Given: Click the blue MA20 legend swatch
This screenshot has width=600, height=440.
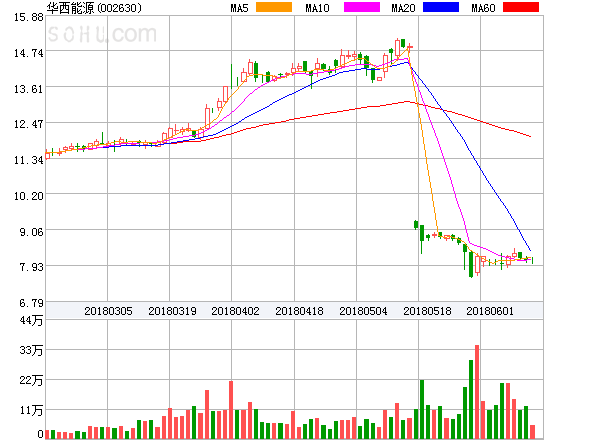Looking at the screenshot, I should point(441,7).
